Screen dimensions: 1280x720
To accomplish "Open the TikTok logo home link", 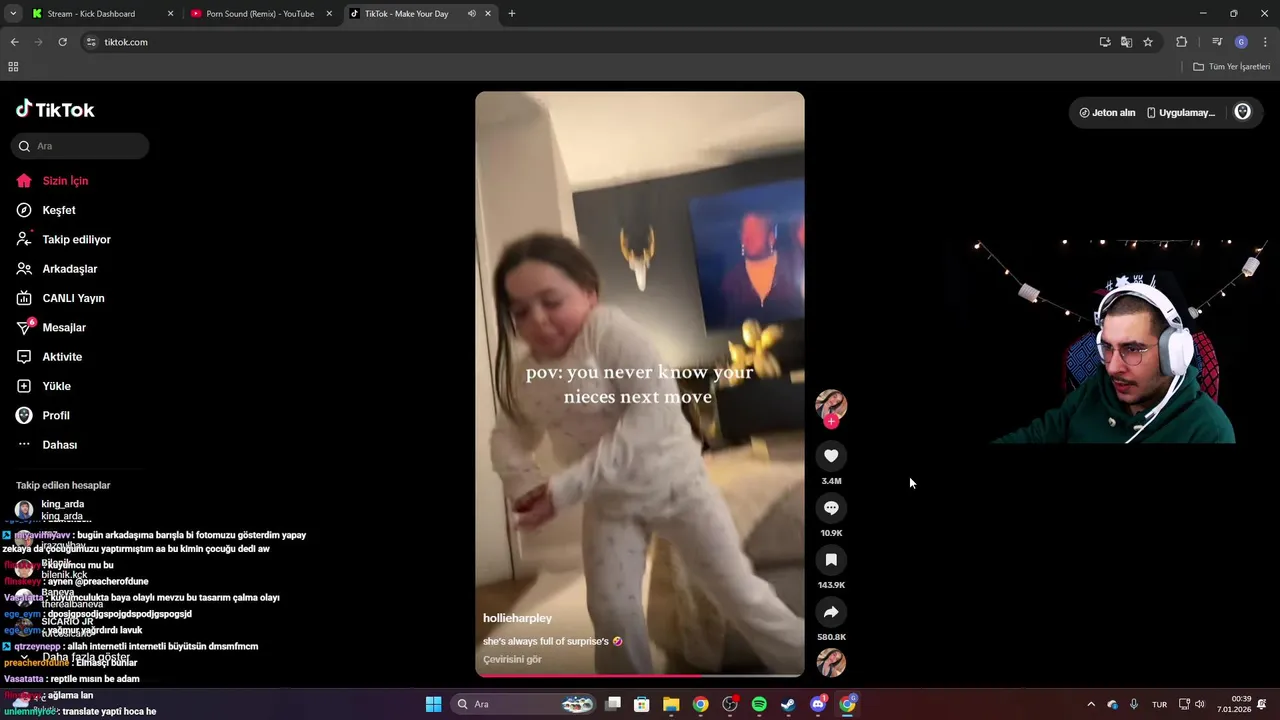I will point(55,109).
